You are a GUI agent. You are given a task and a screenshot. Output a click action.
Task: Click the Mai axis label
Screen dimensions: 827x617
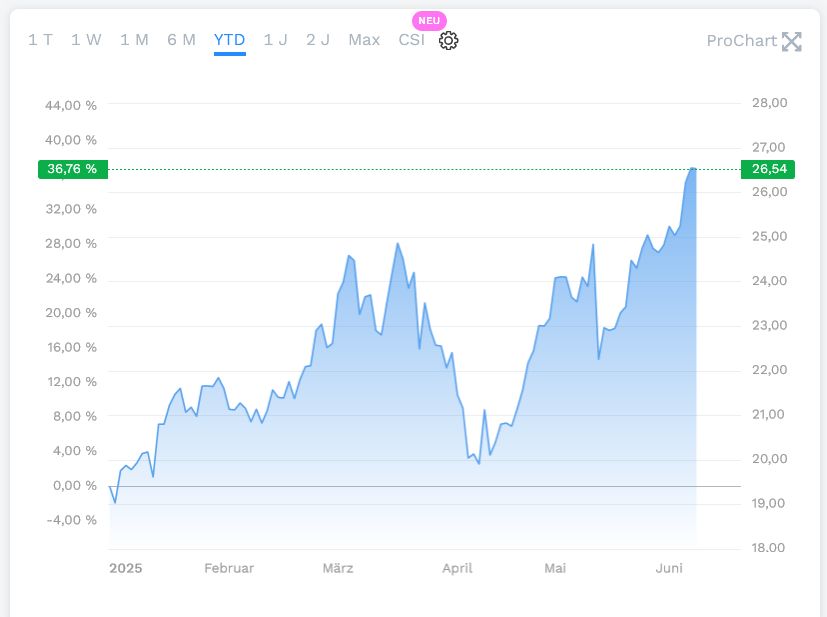point(555,568)
